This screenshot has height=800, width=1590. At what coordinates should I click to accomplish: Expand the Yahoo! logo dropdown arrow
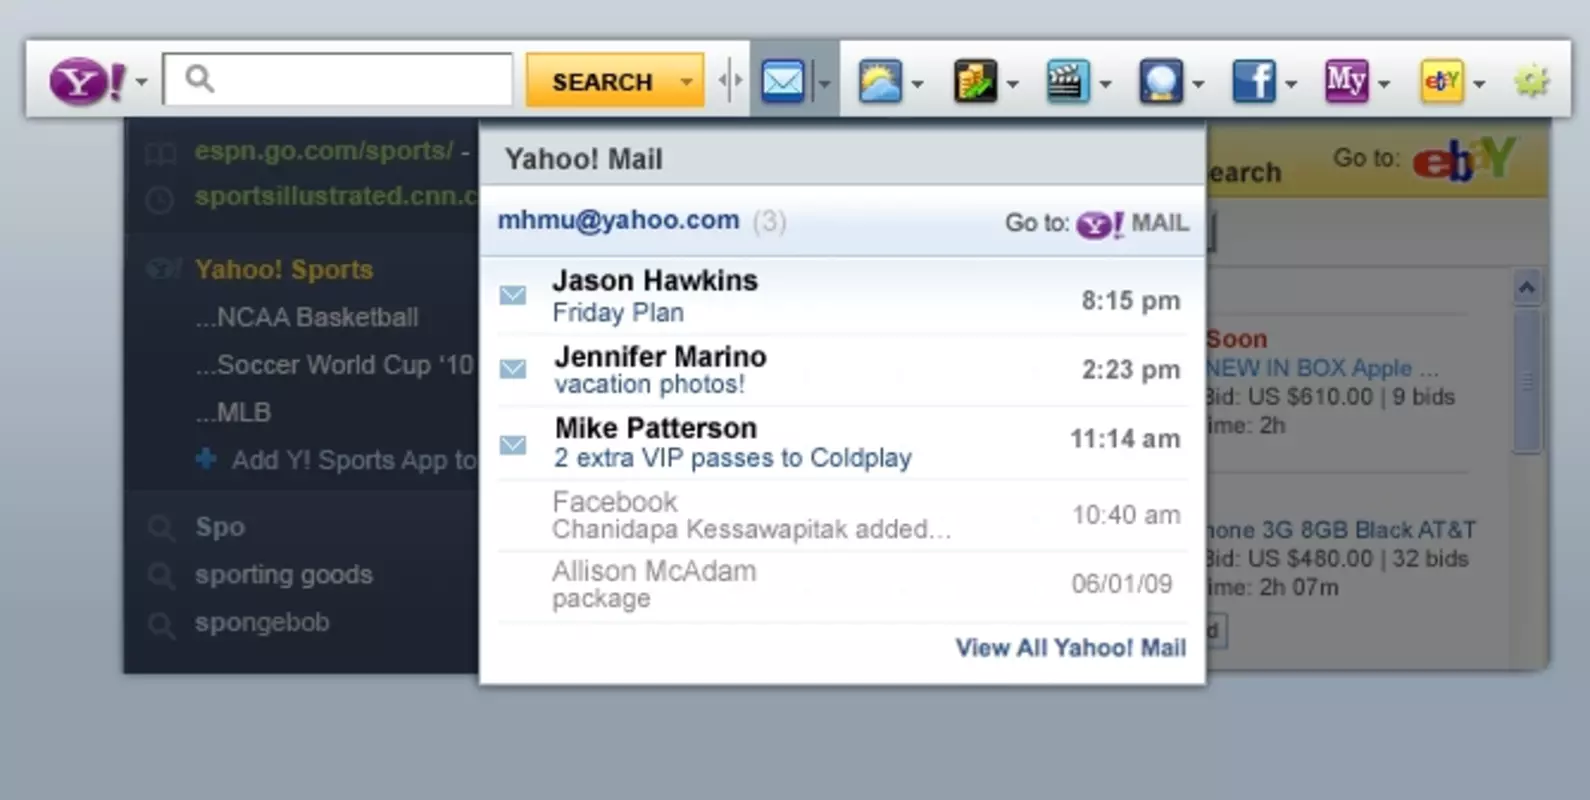click(x=141, y=82)
